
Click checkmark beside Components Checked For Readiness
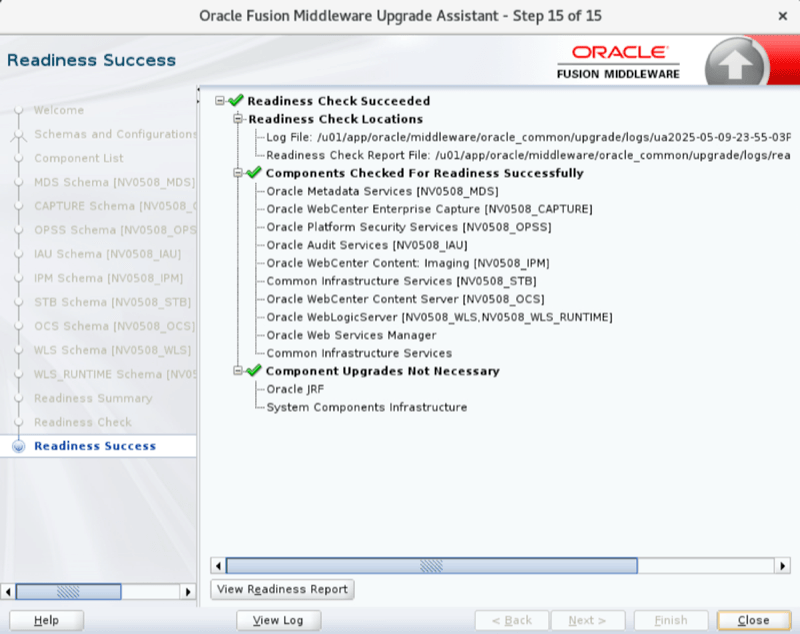(x=254, y=172)
